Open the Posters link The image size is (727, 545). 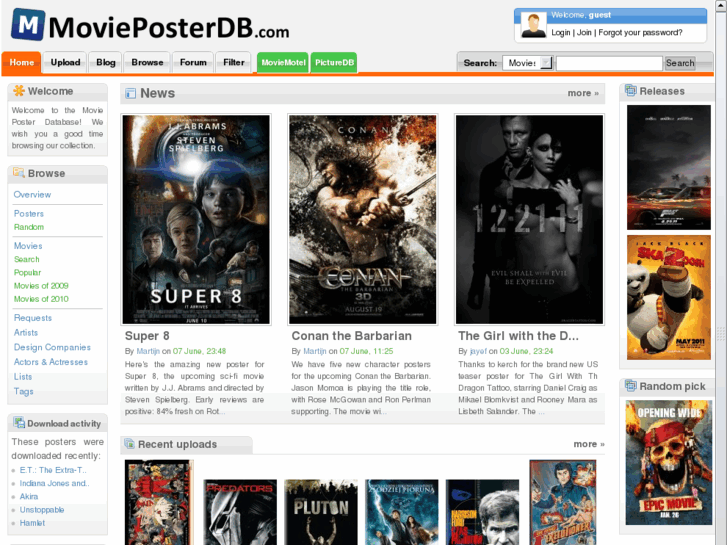[29, 213]
